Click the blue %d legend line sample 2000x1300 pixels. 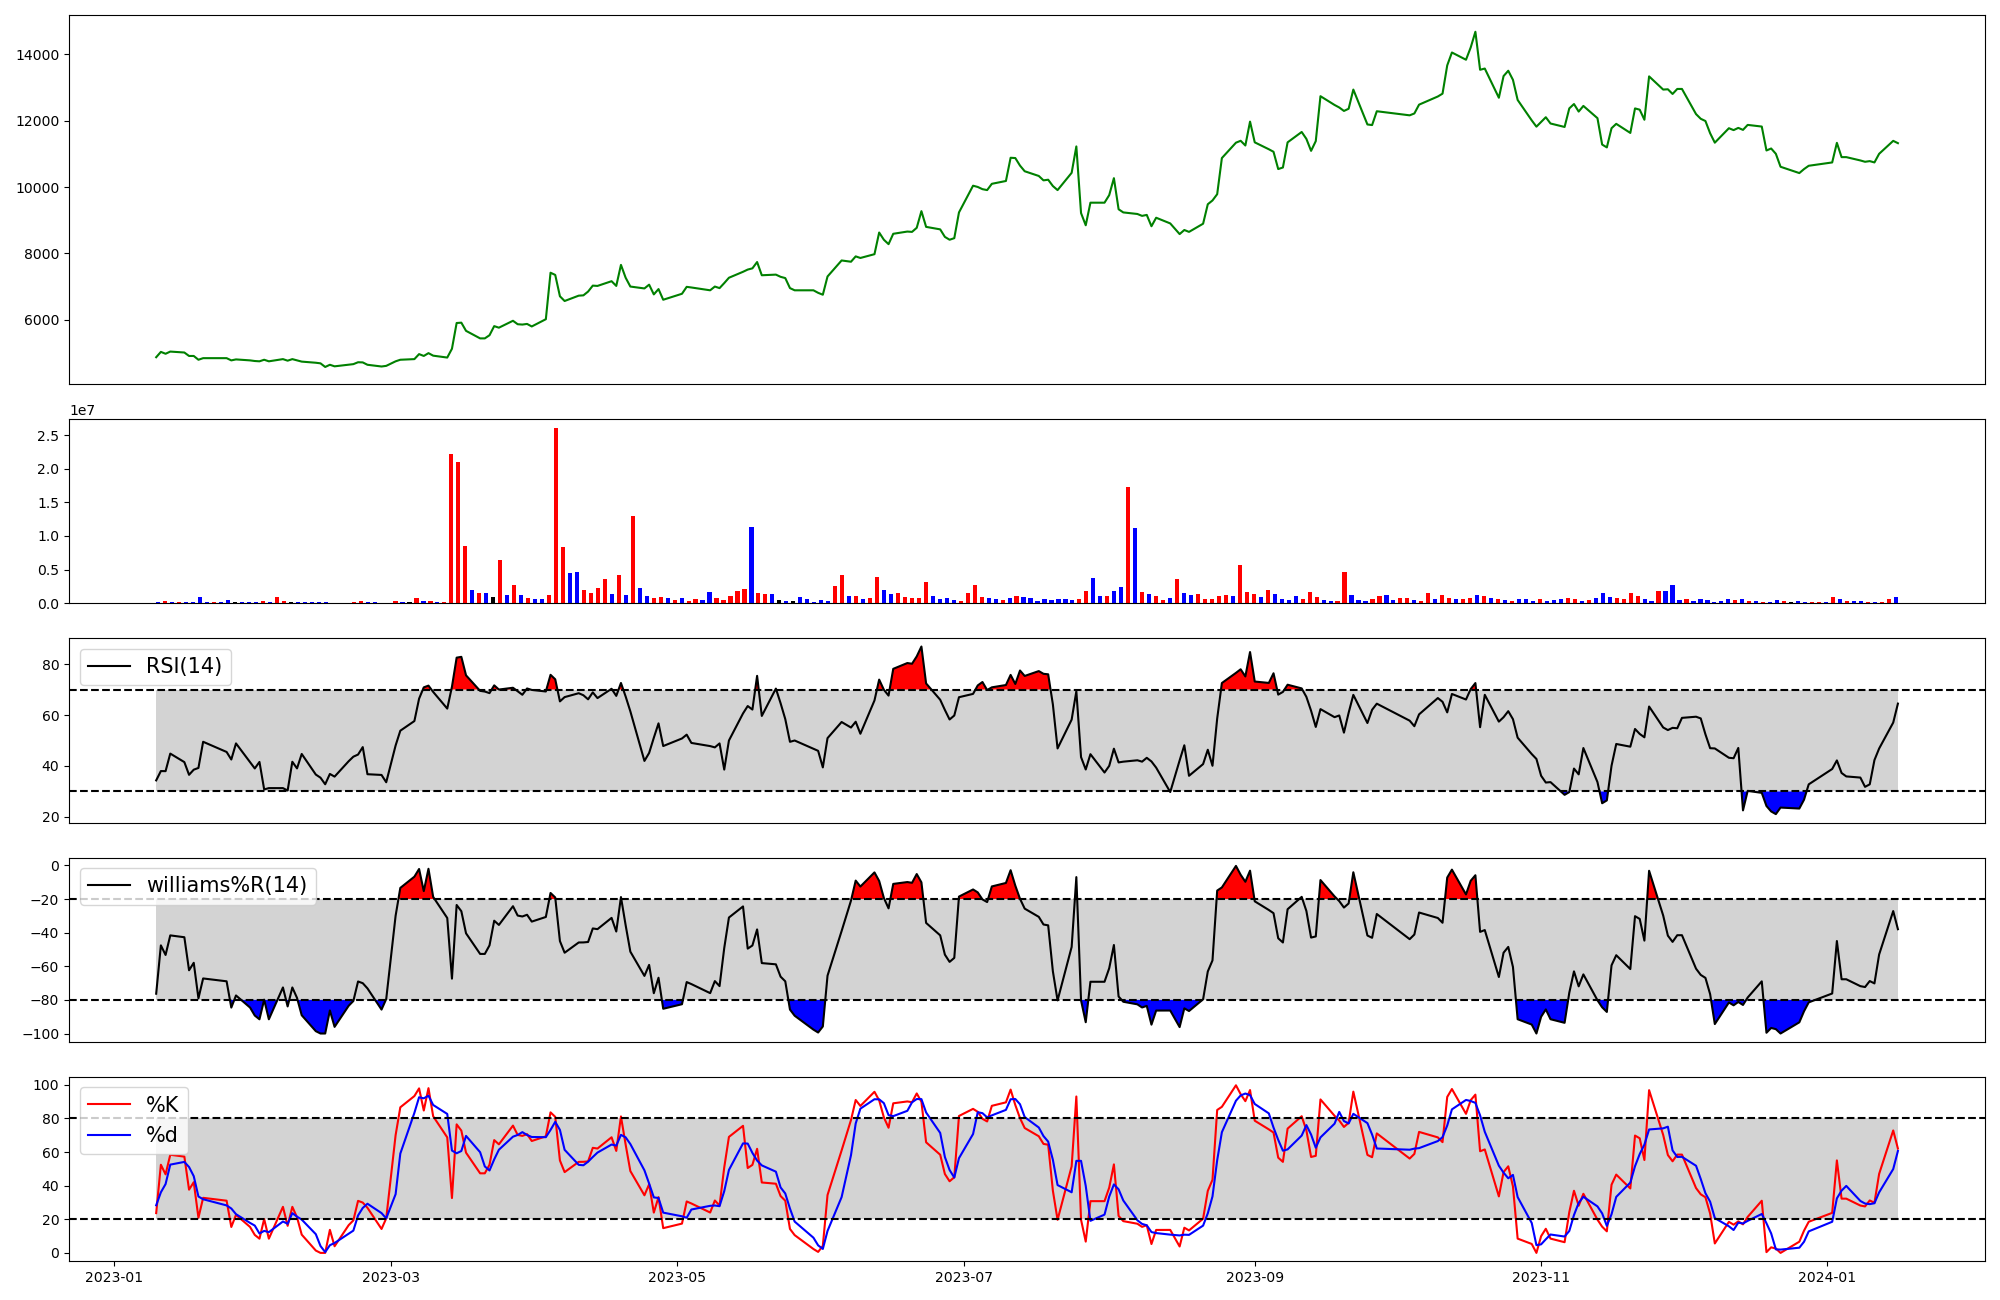point(110,1135)
